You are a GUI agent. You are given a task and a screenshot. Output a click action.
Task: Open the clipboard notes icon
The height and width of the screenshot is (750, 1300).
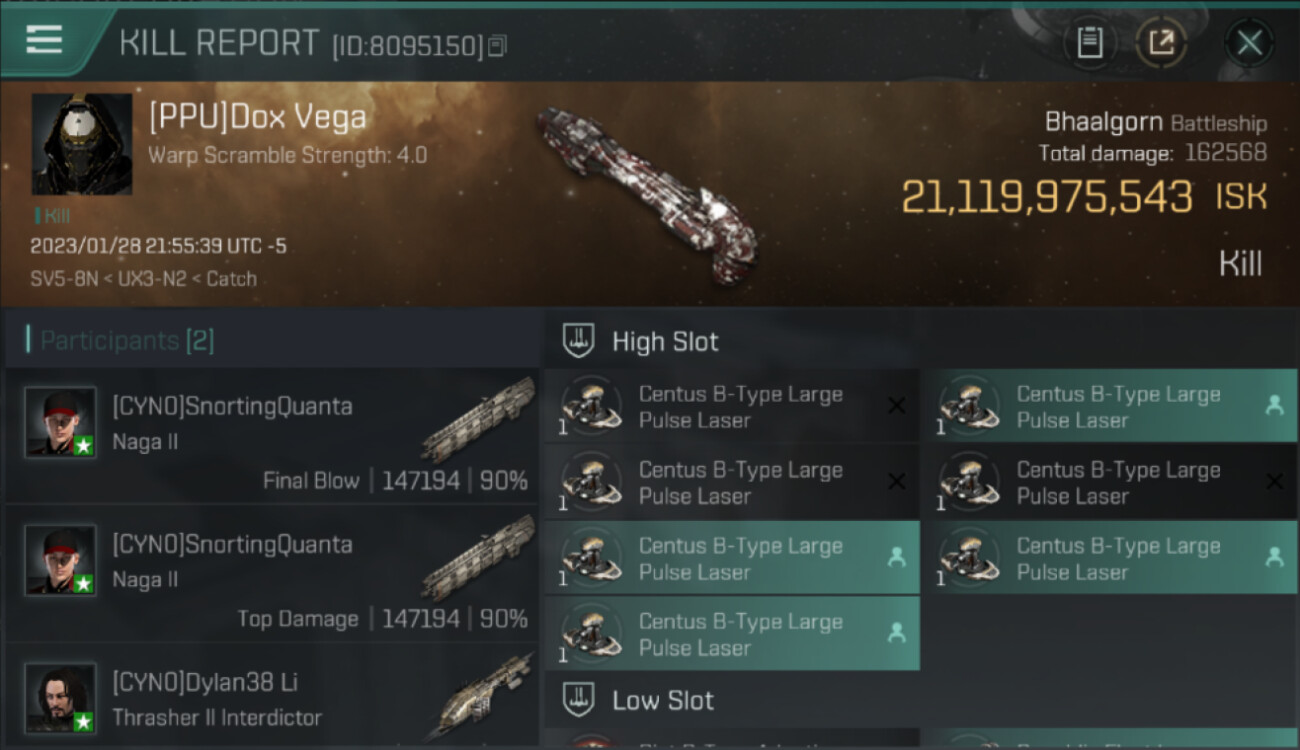[1090, 43]
